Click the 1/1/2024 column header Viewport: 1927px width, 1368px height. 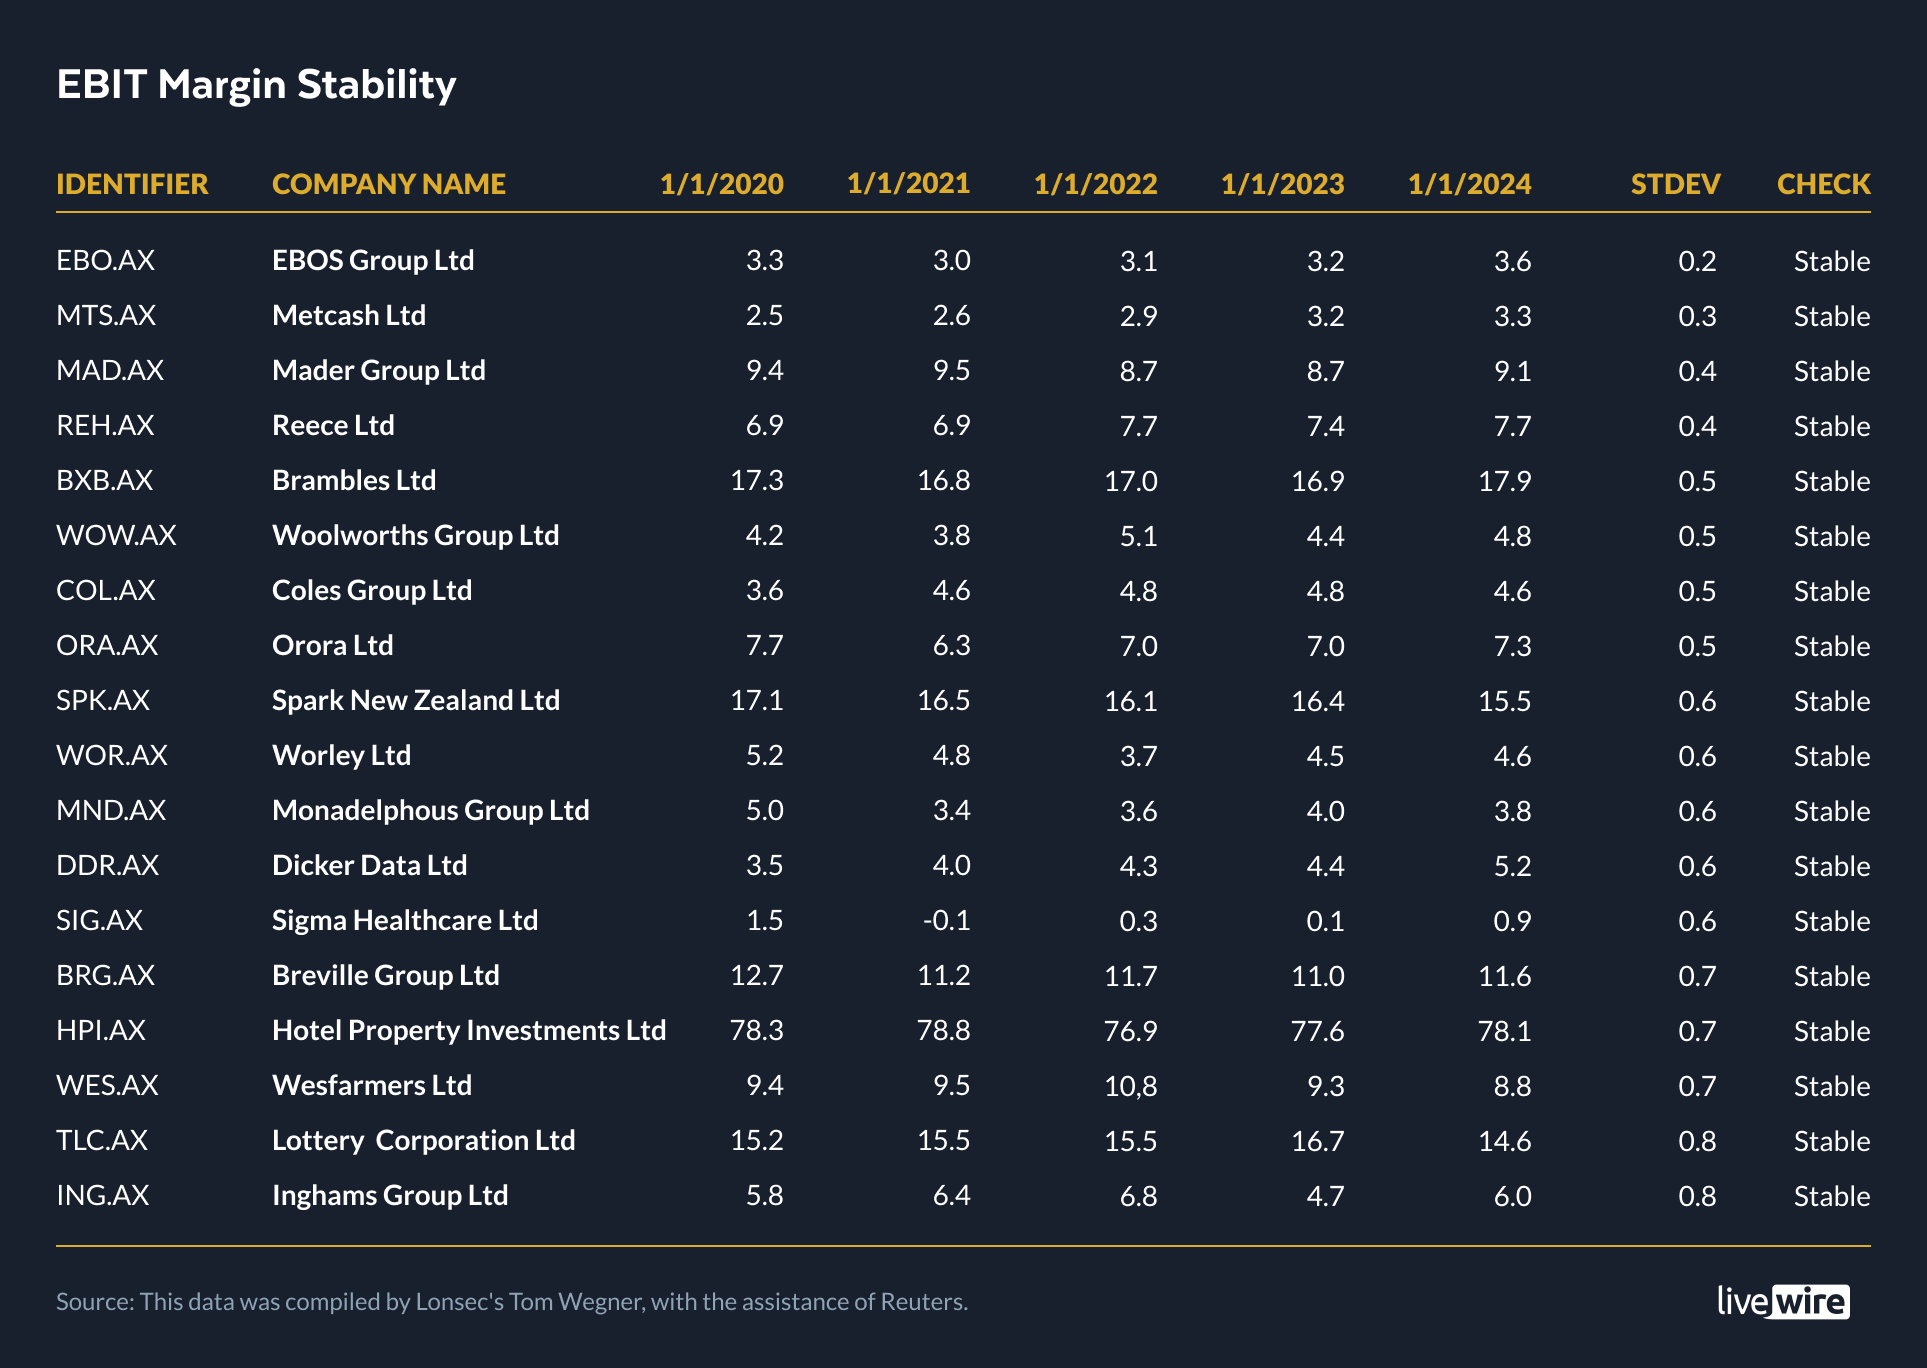coord(1469,184)
